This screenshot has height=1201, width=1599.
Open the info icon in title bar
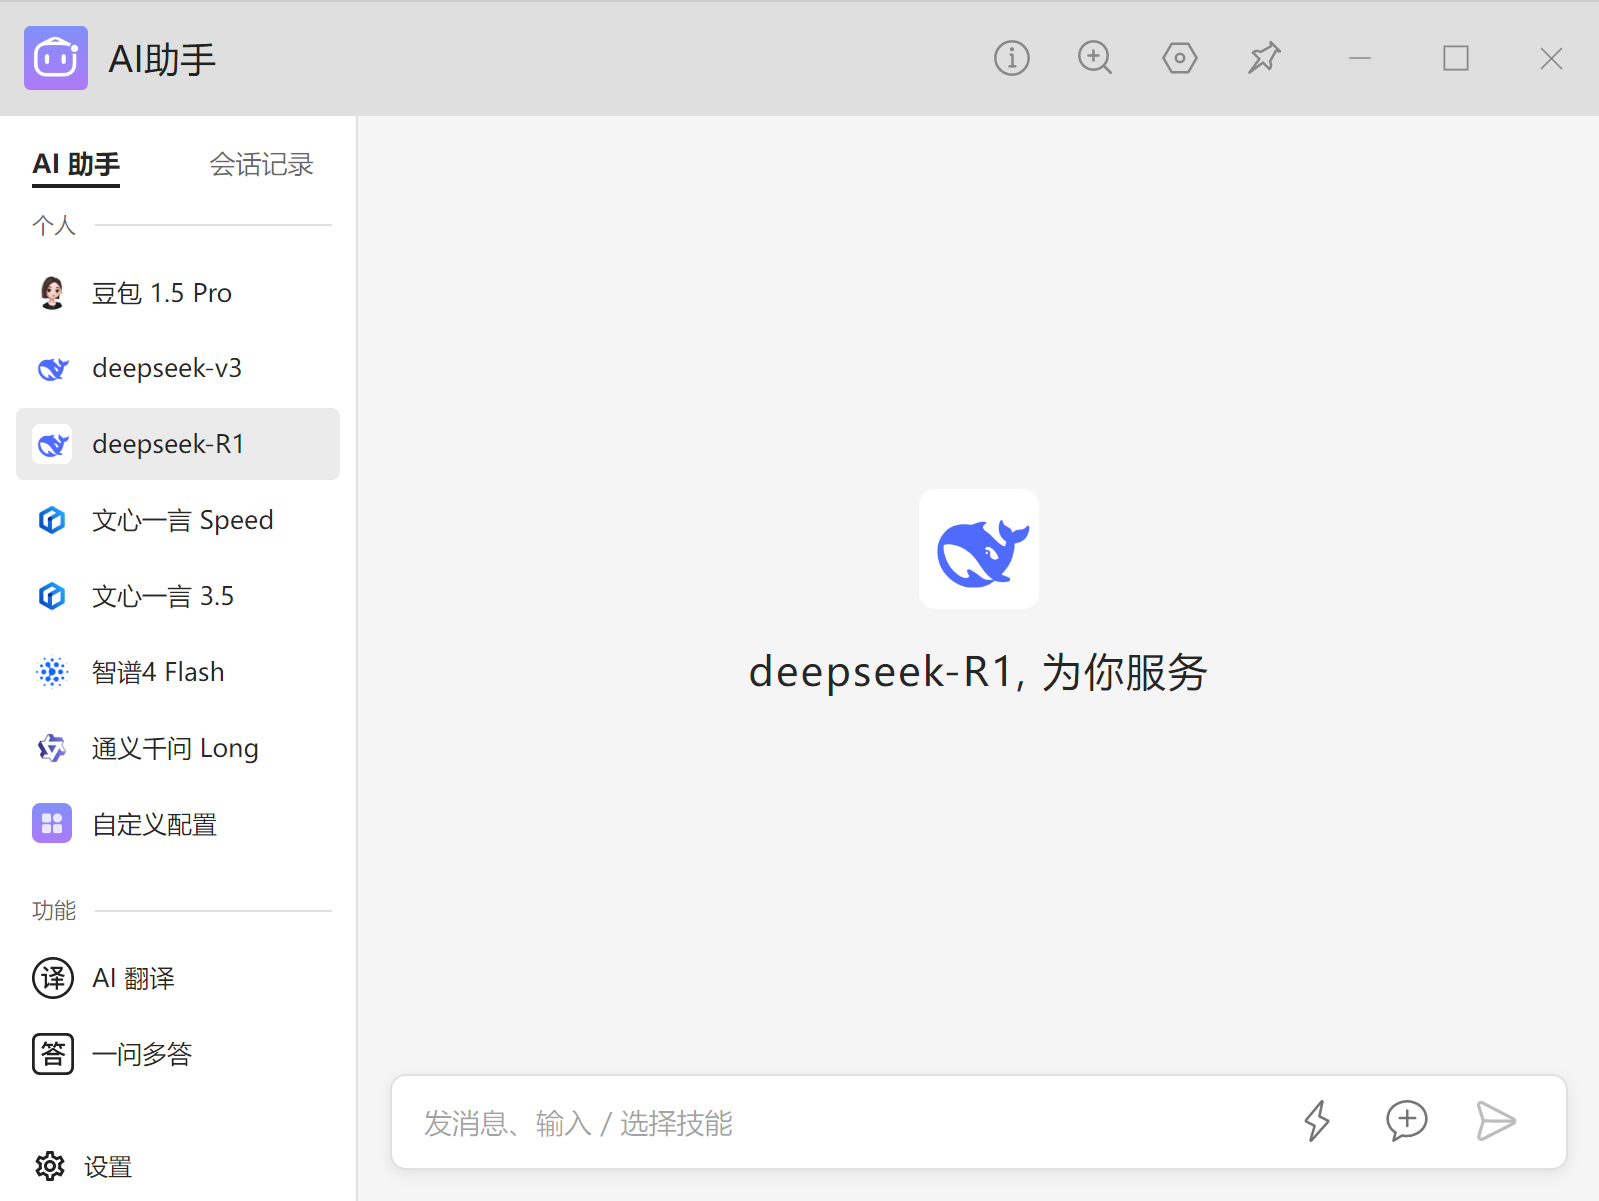[1011, 58]
